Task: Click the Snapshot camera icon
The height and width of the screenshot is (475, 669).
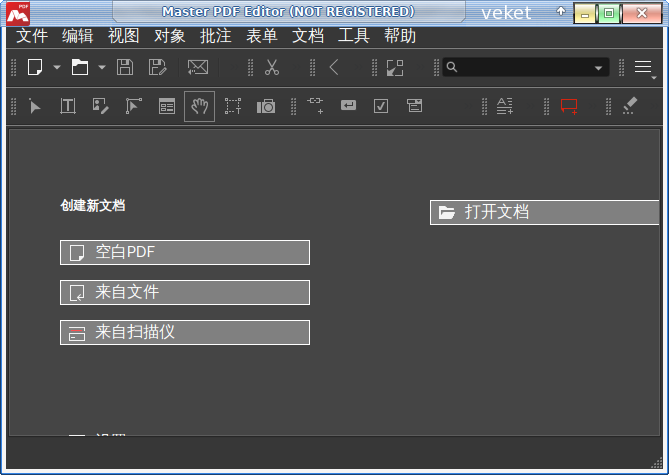Action: pyautogui.click(x=266, y=106)
